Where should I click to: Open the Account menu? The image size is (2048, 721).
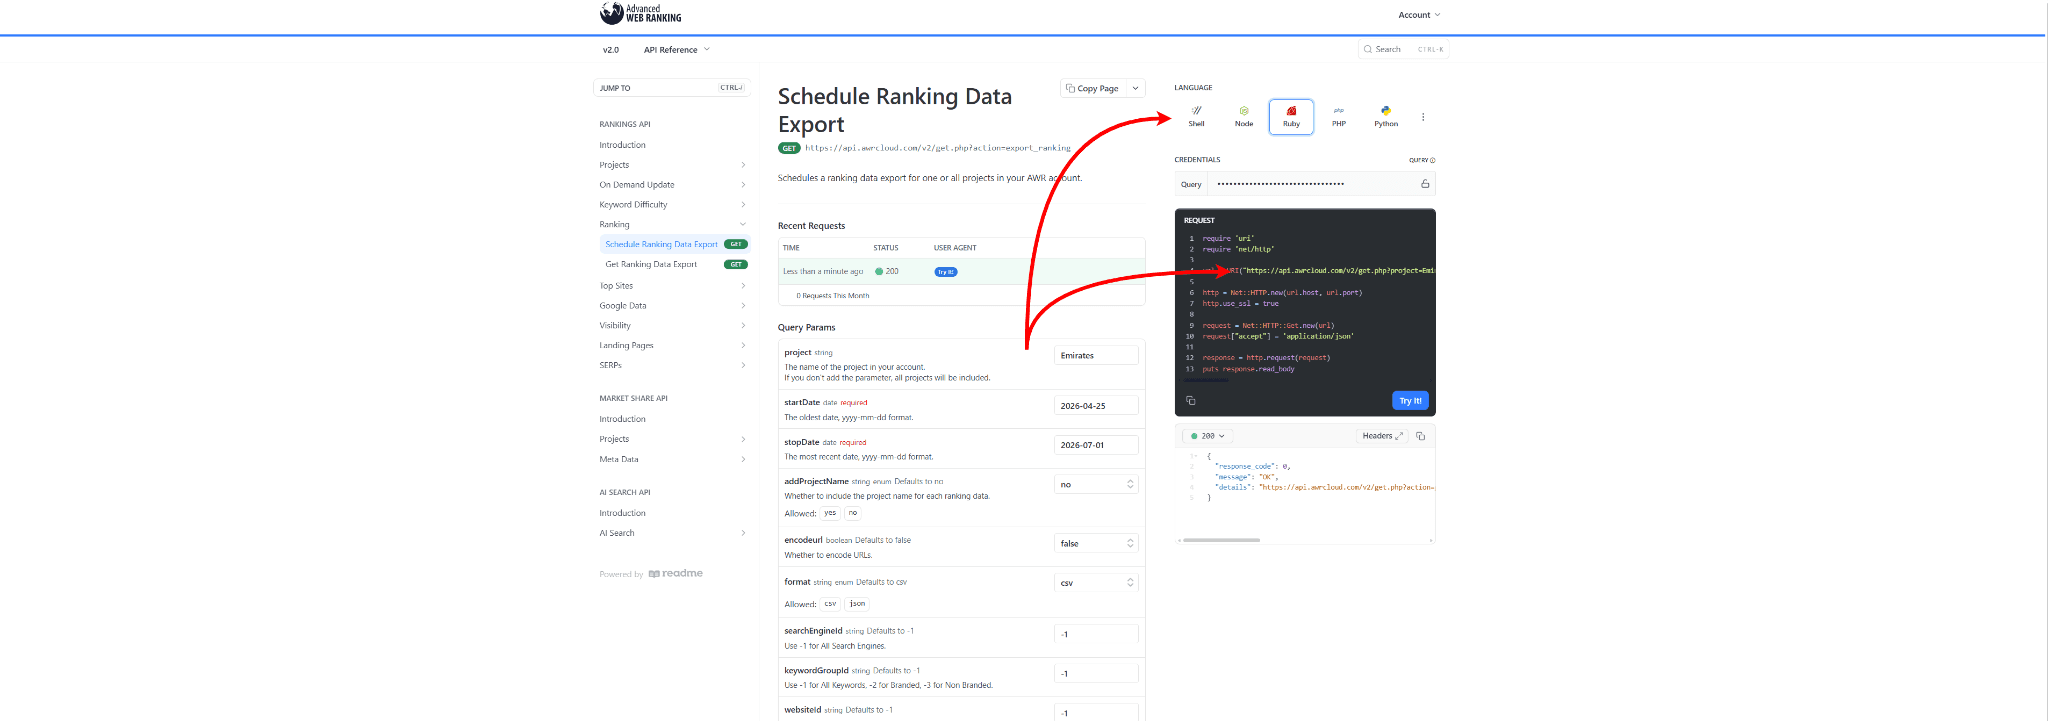pos(1419,15)
